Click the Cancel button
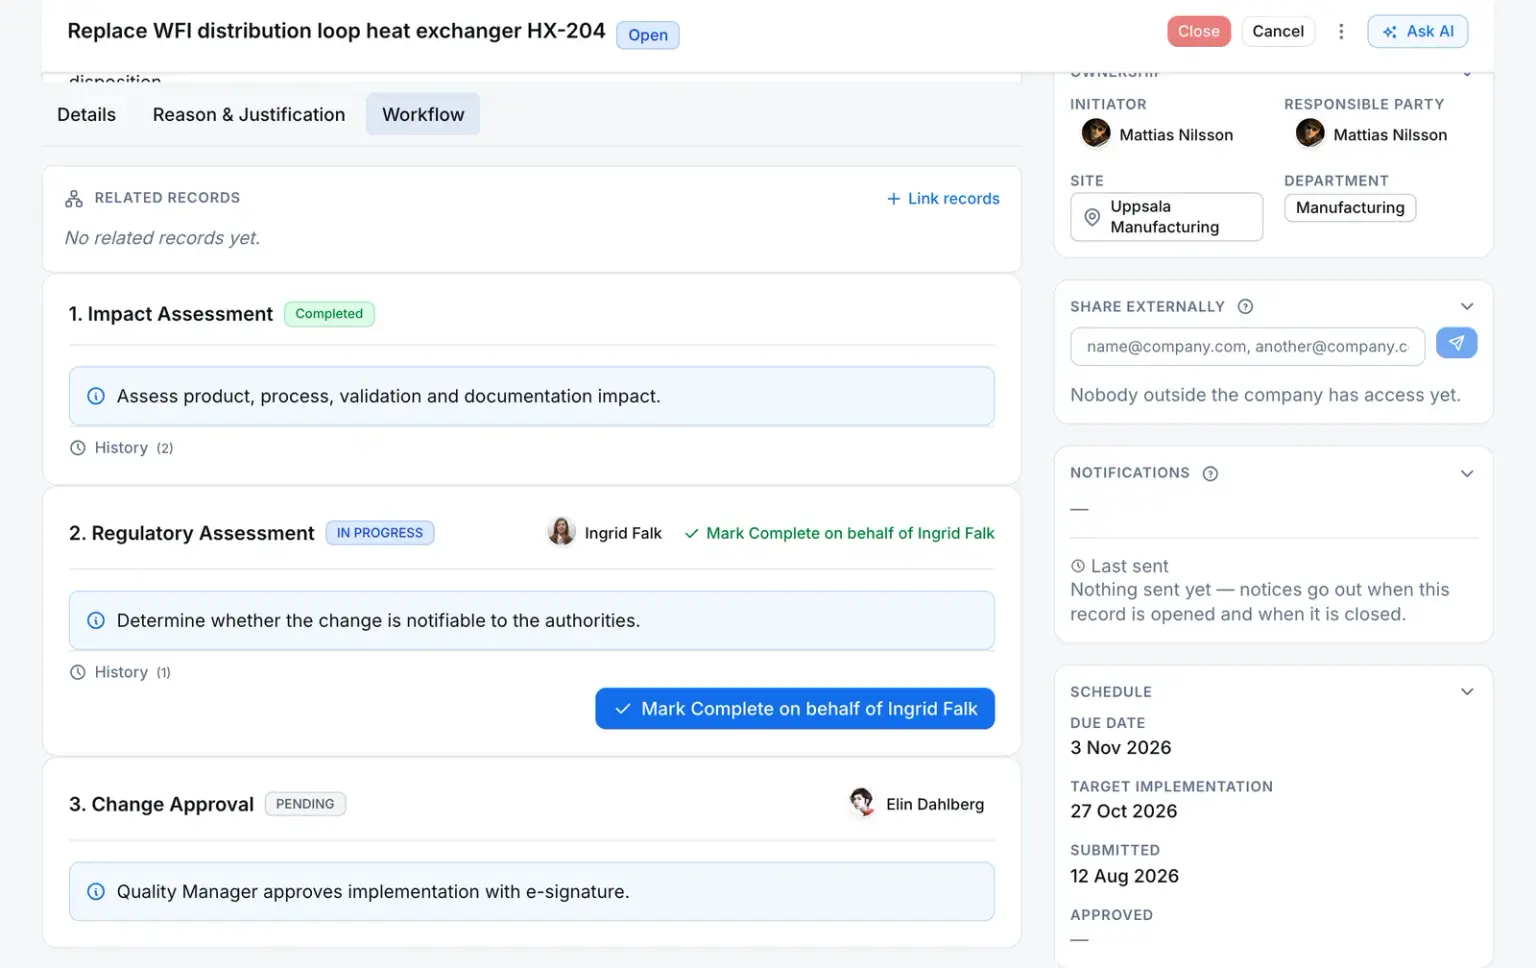 pyautogui.click(x=1278, y=32)
